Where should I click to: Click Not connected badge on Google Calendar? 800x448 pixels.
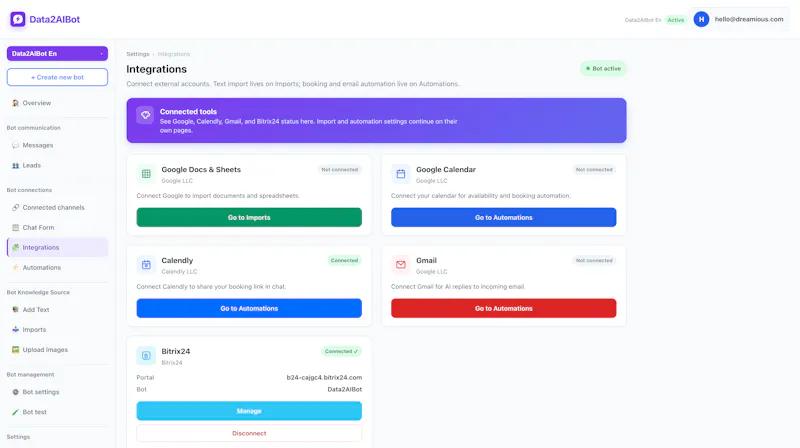click(x=594, y=170)
